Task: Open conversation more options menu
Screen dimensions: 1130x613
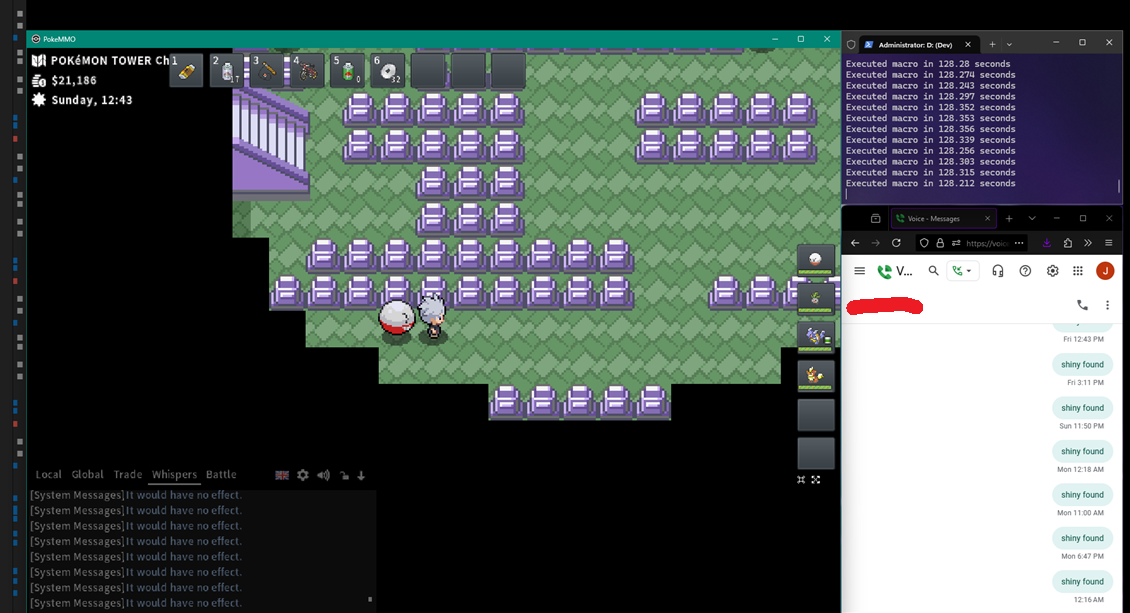Action: click(x=1108, y=305)
